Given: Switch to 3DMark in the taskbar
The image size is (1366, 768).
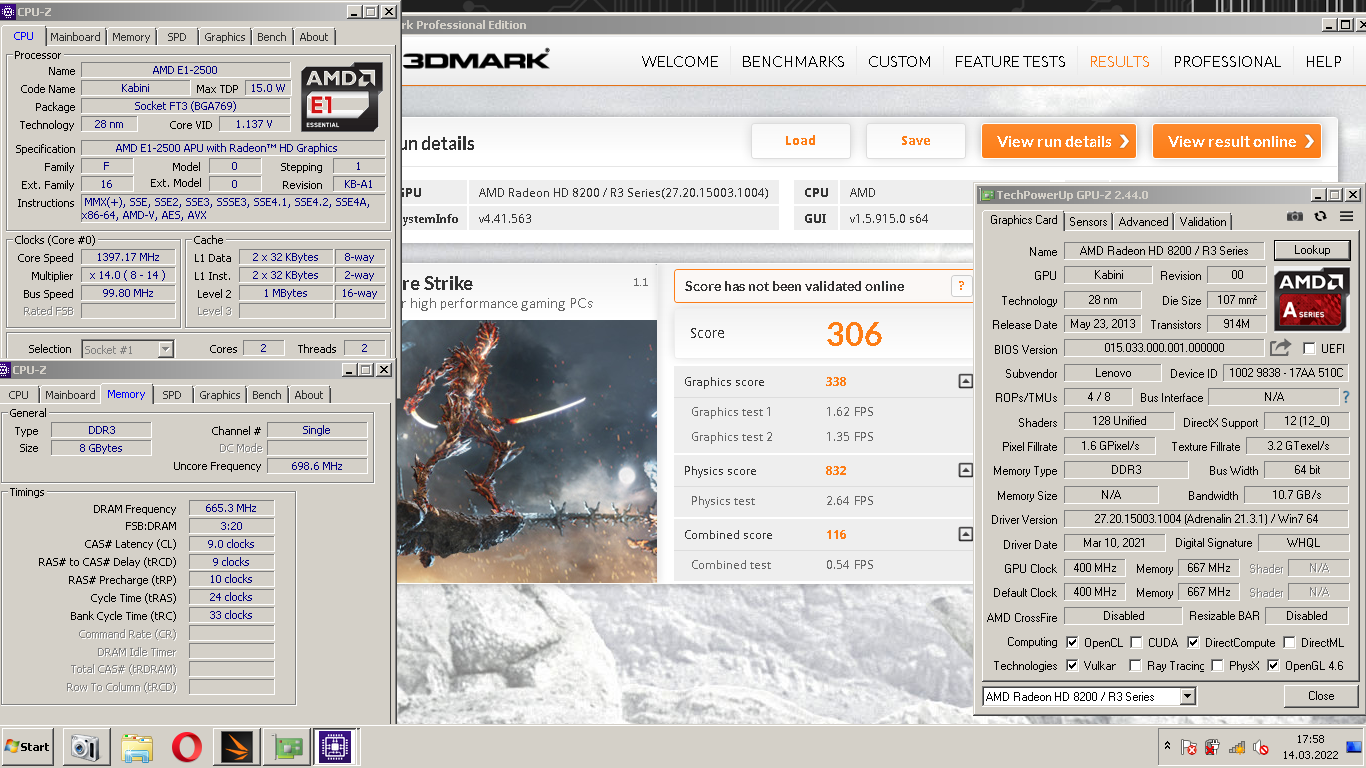Looking at the screenshot, I should coord(237,747).
